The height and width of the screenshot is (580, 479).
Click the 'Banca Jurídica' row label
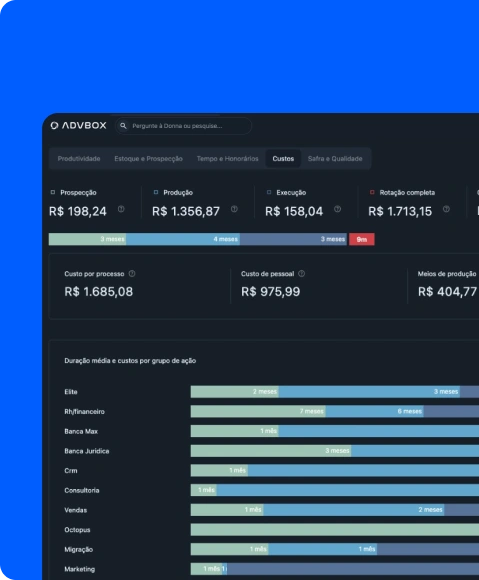(x=87, y=451)
